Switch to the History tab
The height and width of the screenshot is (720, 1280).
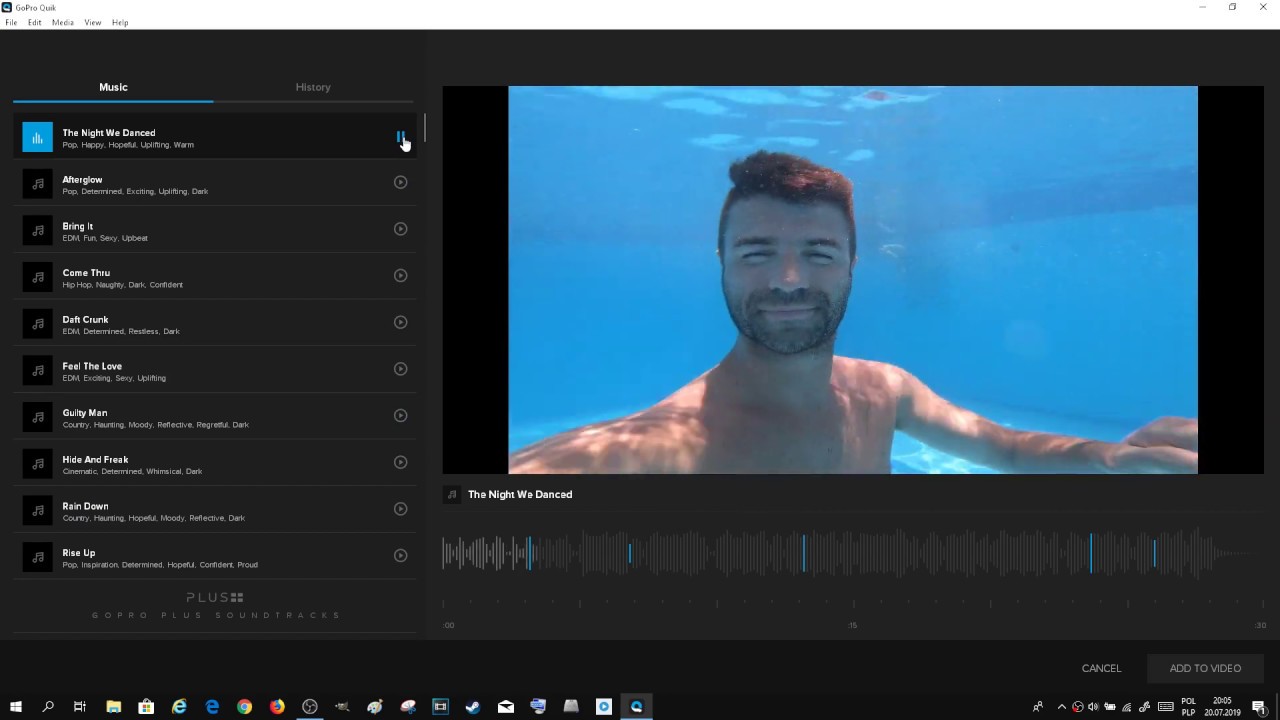pos(313,87)
